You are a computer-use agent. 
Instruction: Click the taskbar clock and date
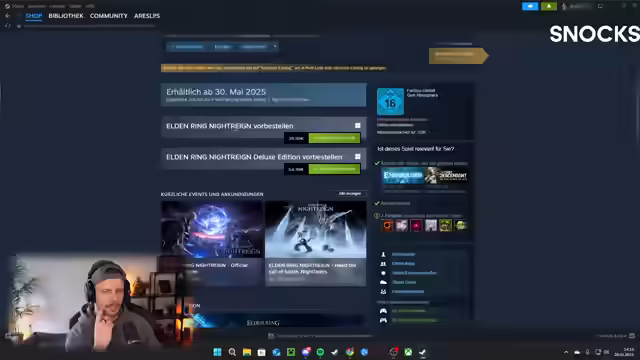624,352
